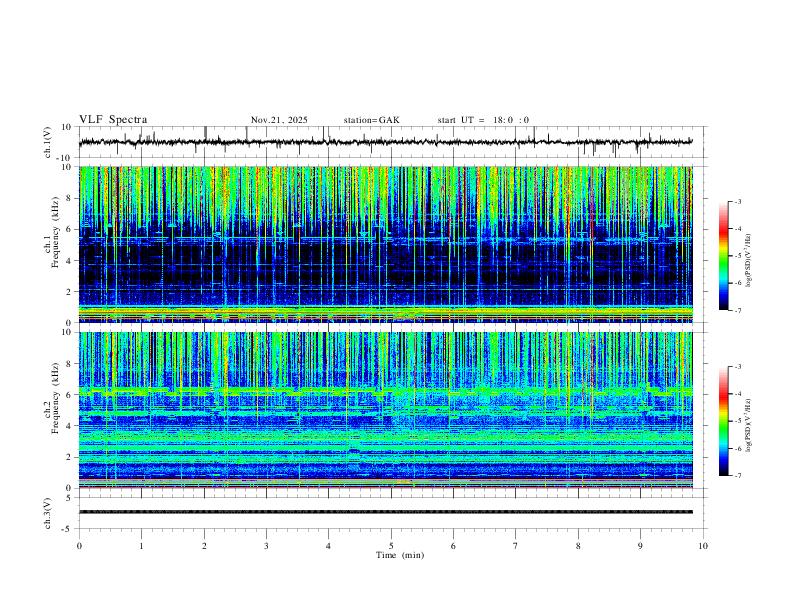The image size is (792, 612).
Task: Click the "start UT = 18: 0 : 0" text
Action: pos(483,120)
